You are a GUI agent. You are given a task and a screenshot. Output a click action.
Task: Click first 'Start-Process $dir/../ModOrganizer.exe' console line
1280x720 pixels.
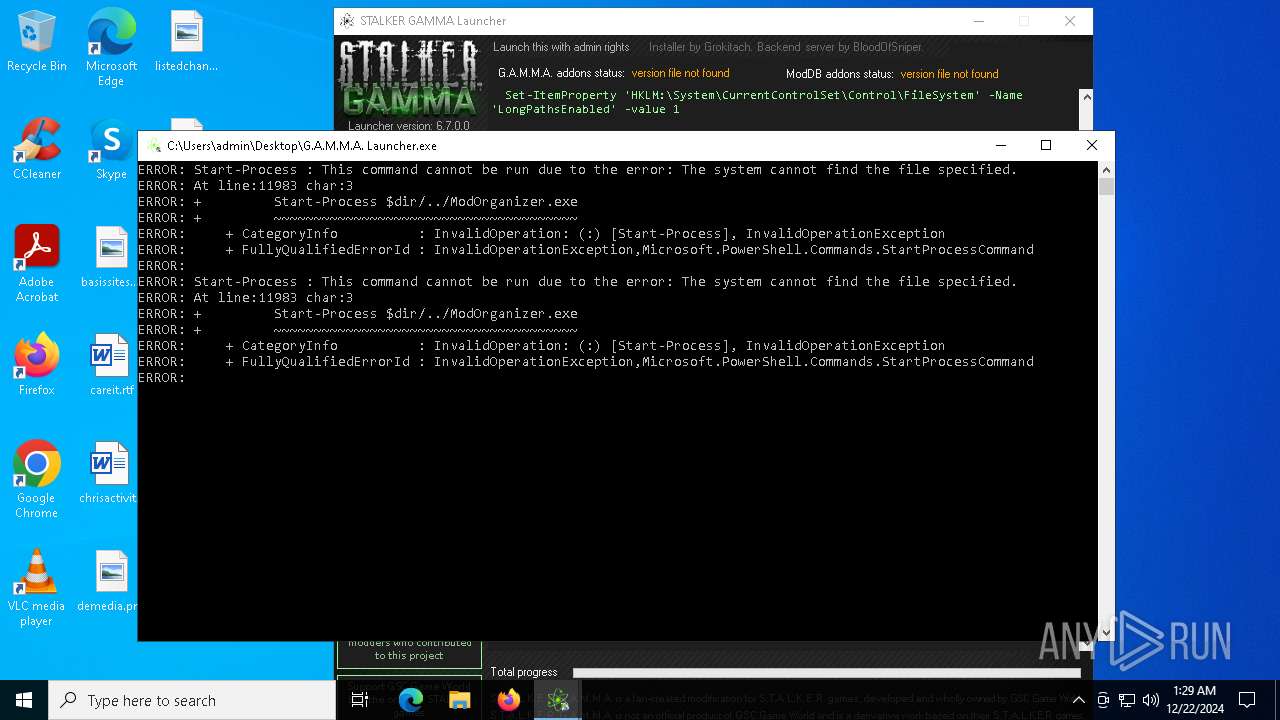pos(425,202)
